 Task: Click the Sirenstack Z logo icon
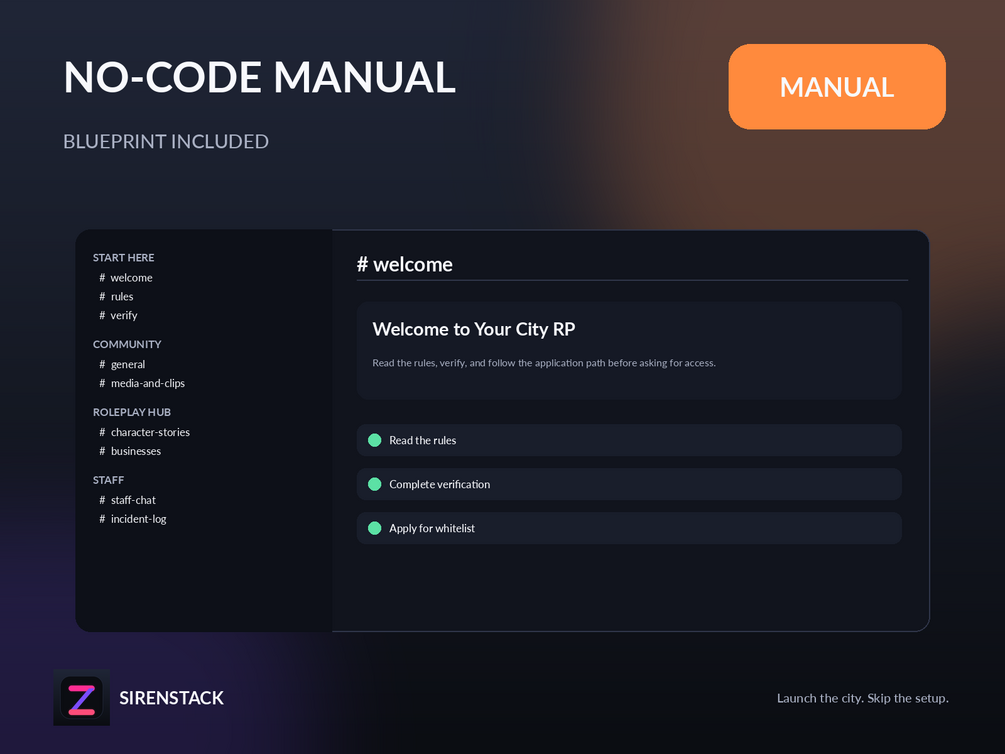81,698
